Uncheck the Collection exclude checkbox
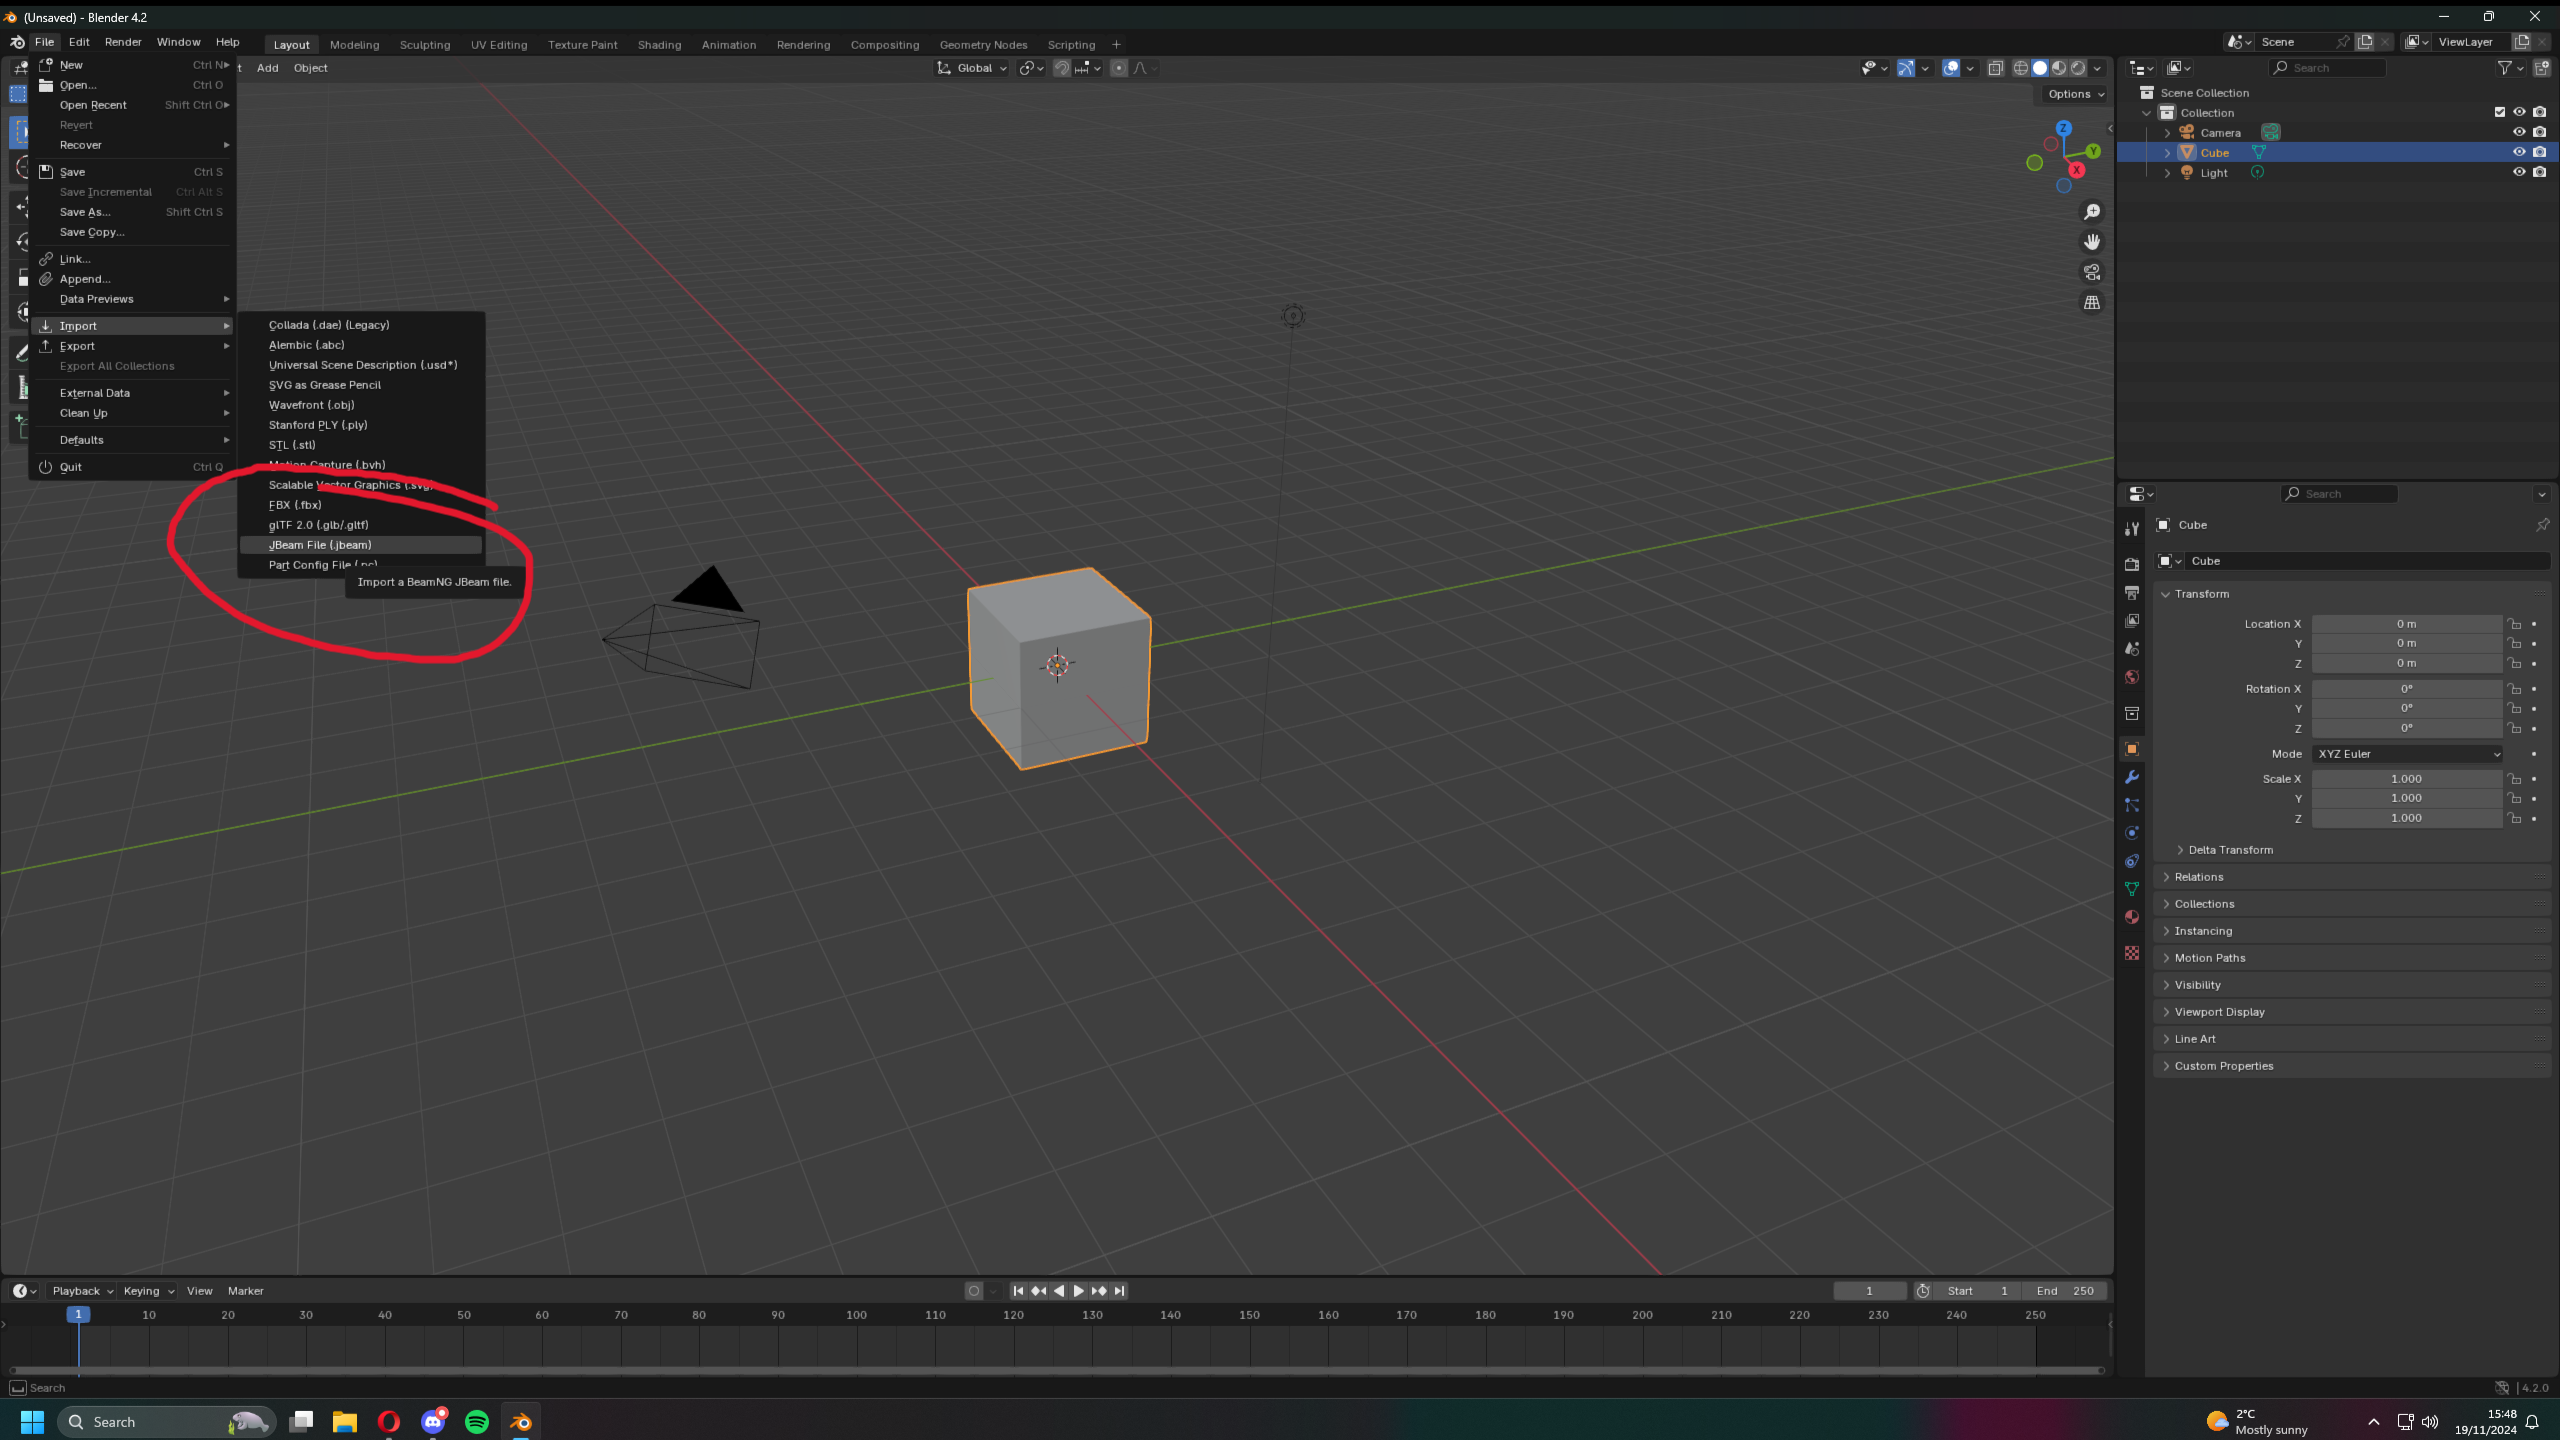Viewport: 2560px width, 1440px height. [2500, 112]
